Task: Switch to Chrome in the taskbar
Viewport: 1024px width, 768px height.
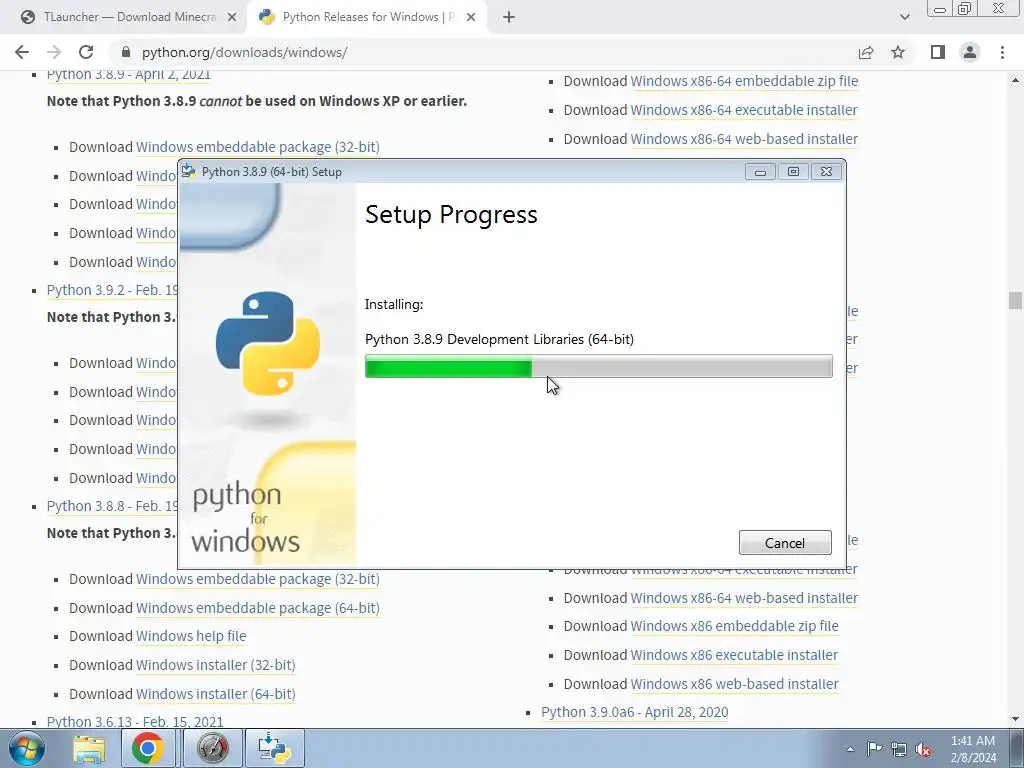Action: [148, 748]
